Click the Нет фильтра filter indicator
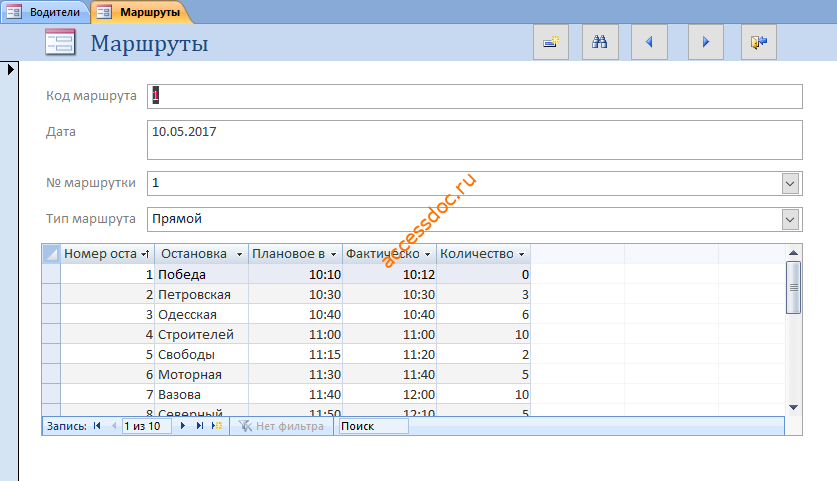This screenshot has width=837, height=481. click(x=281, y=426)
